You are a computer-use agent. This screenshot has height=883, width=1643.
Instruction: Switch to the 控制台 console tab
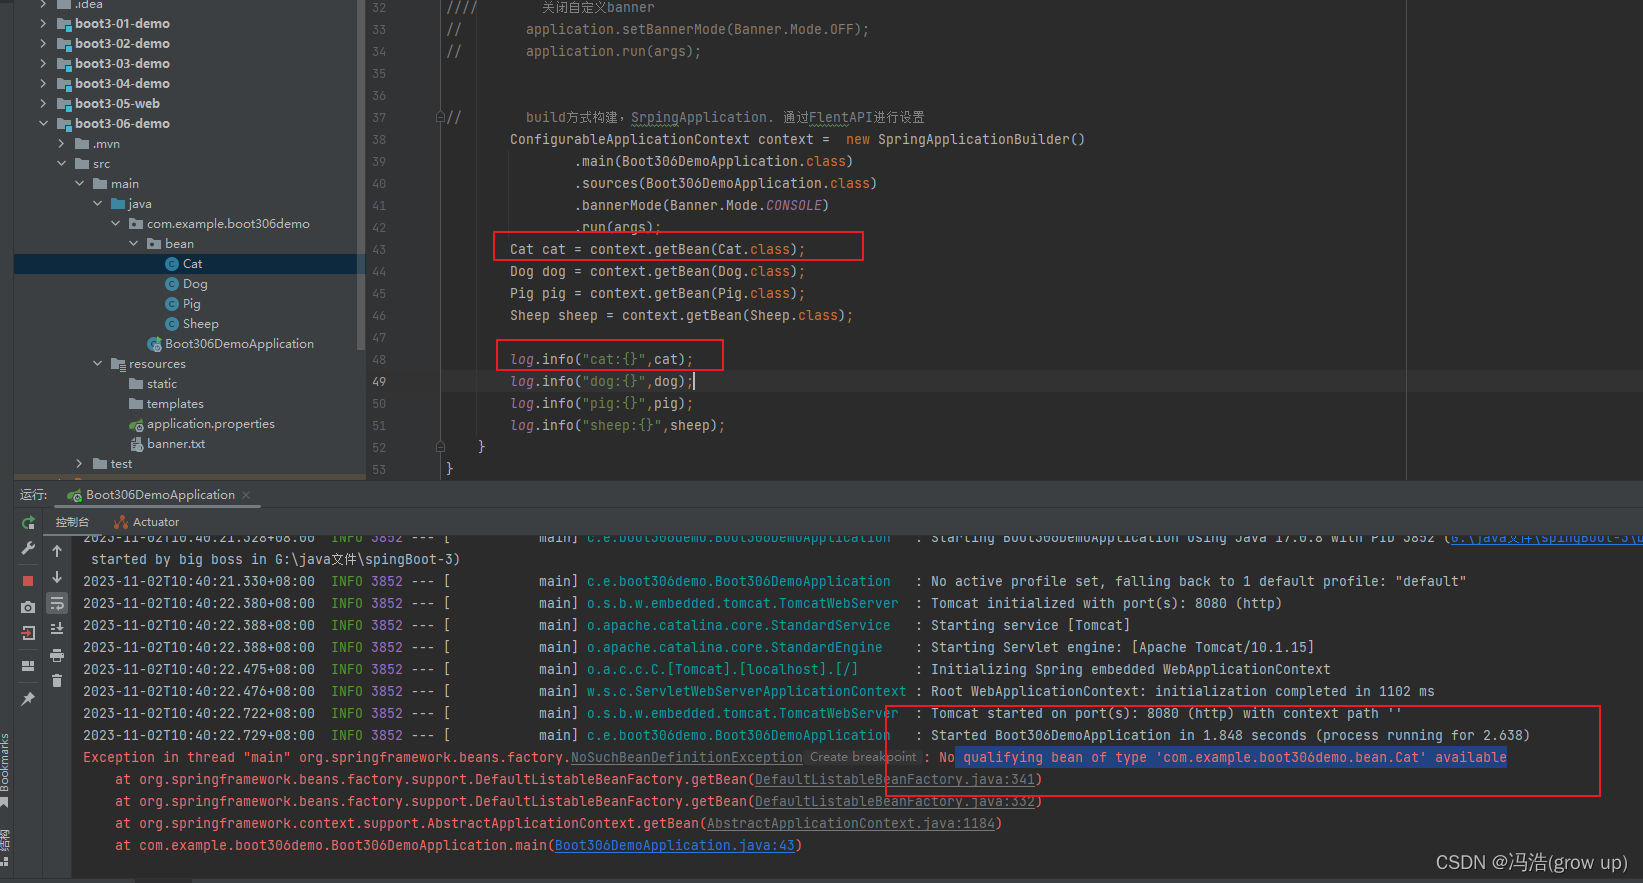[72, 522]
